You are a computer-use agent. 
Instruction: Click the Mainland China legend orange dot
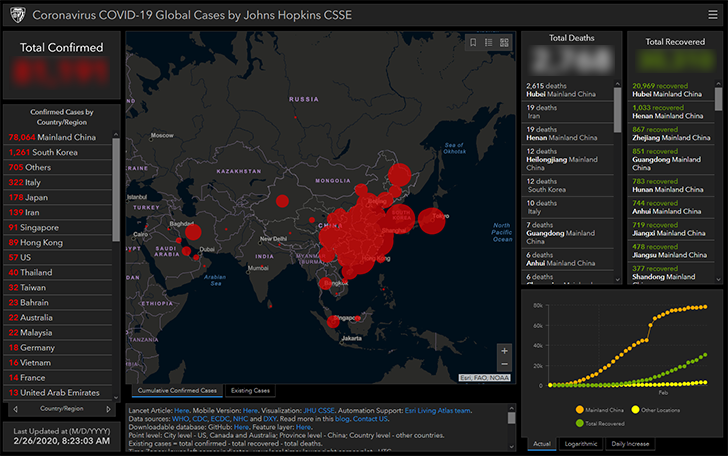pos(579,410)
